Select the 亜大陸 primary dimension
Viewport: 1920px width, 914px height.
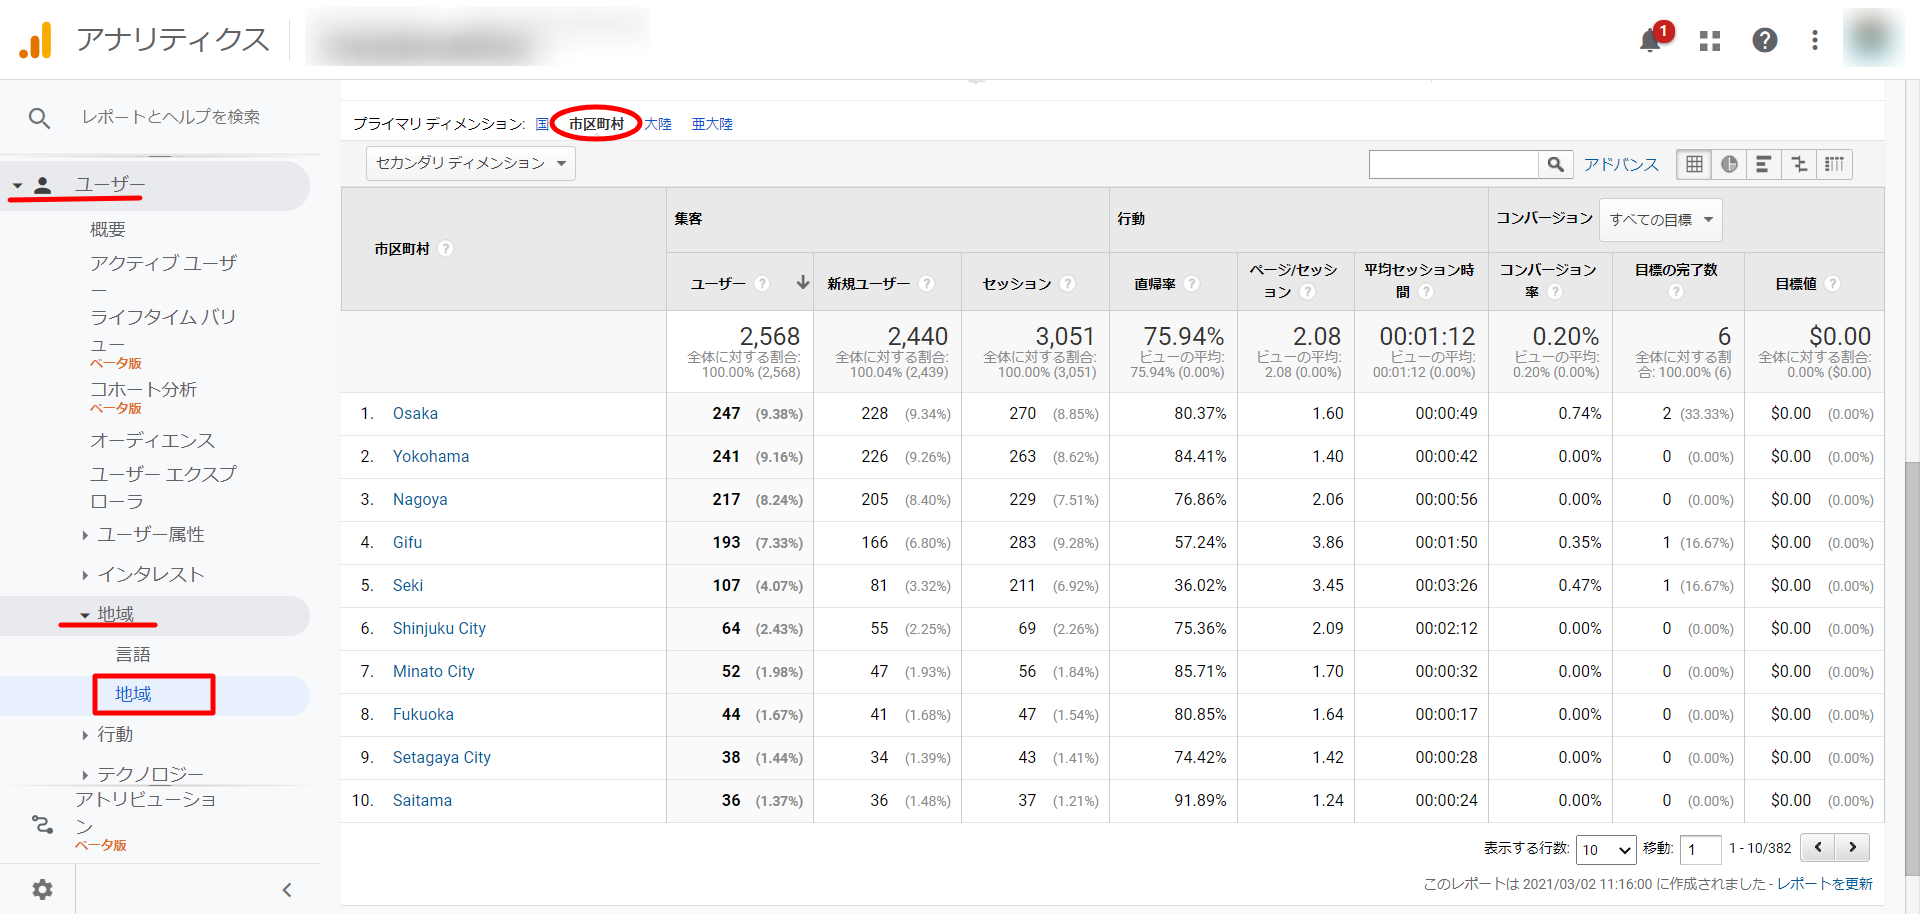712,124
